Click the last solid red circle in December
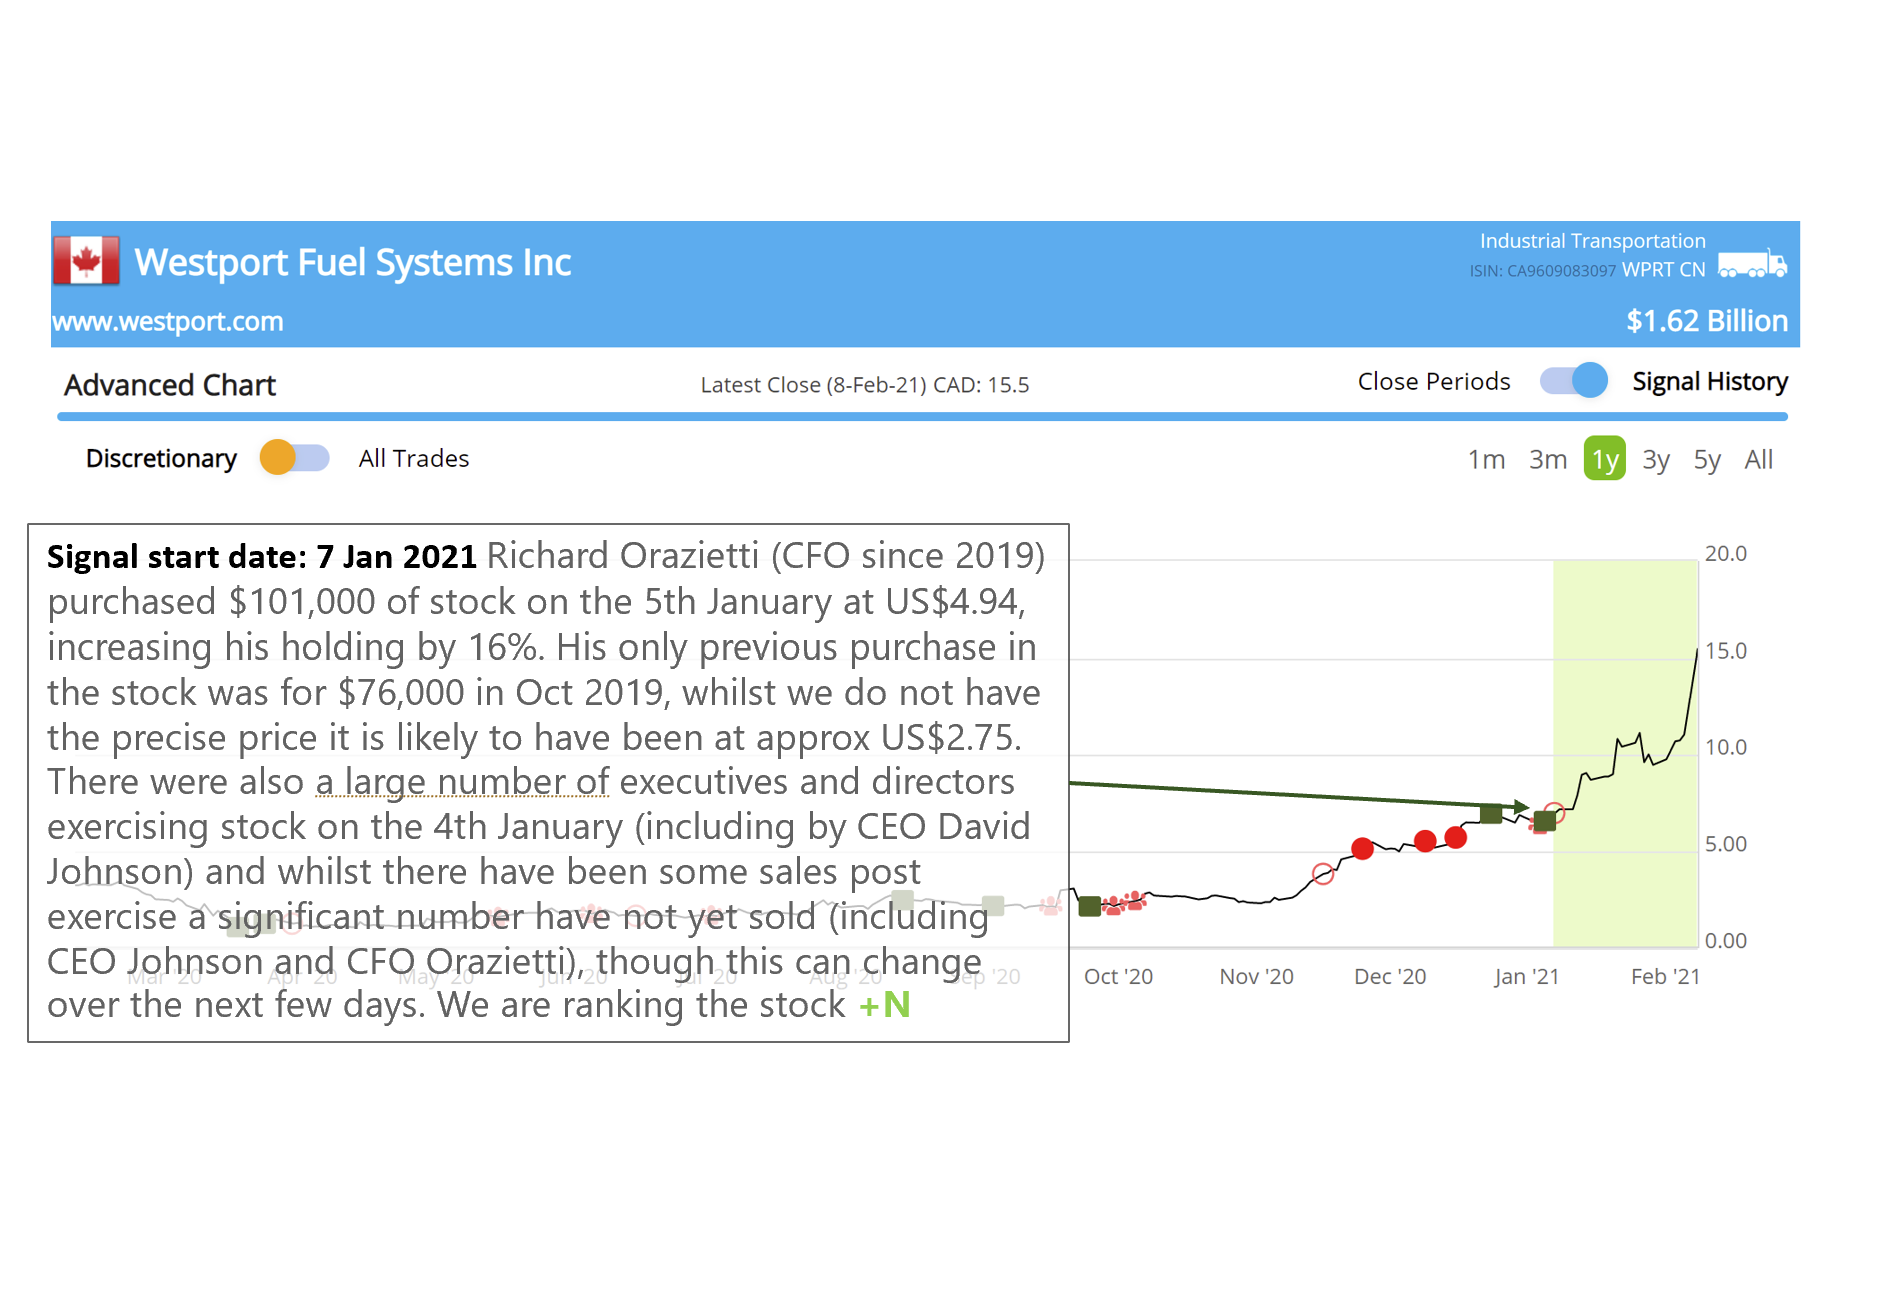1878x1305 pixels. click(x=1456, y=837)
